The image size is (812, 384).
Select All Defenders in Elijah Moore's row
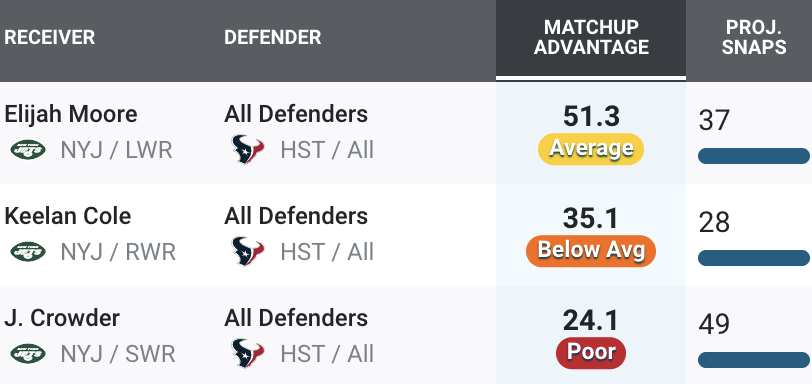click(x=296, y=114)
